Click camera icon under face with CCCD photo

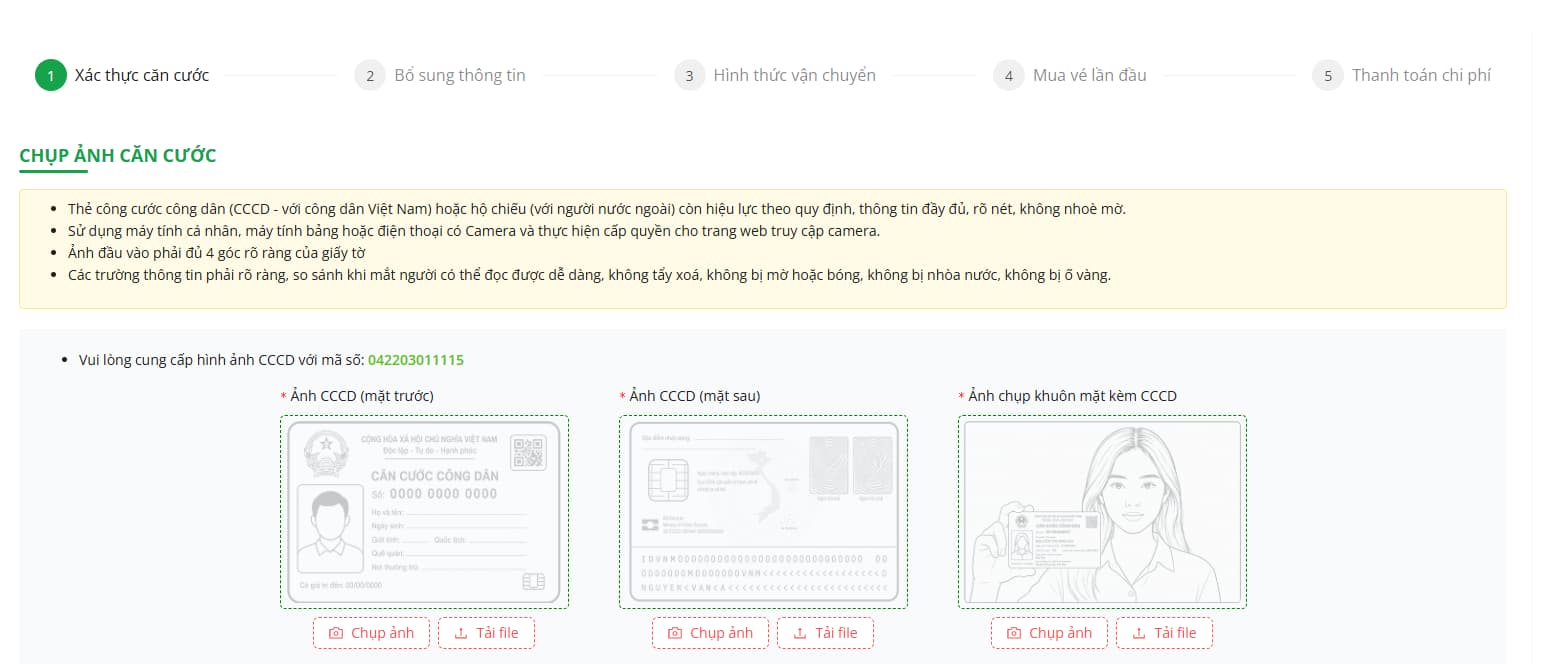pyautogui.click(x=1014, y=633)
